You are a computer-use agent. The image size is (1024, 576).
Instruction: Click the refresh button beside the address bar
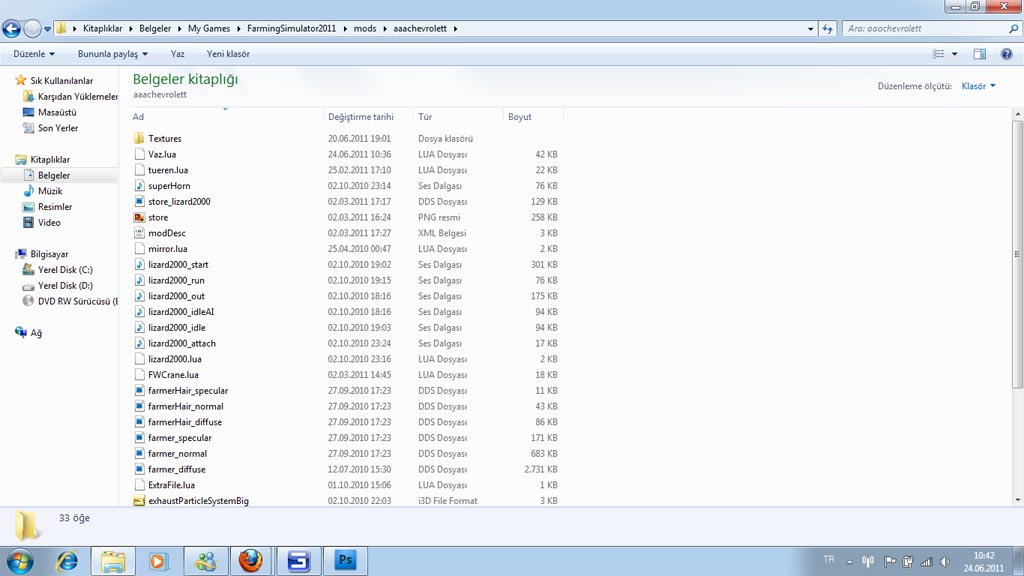[x=827, y=29]
